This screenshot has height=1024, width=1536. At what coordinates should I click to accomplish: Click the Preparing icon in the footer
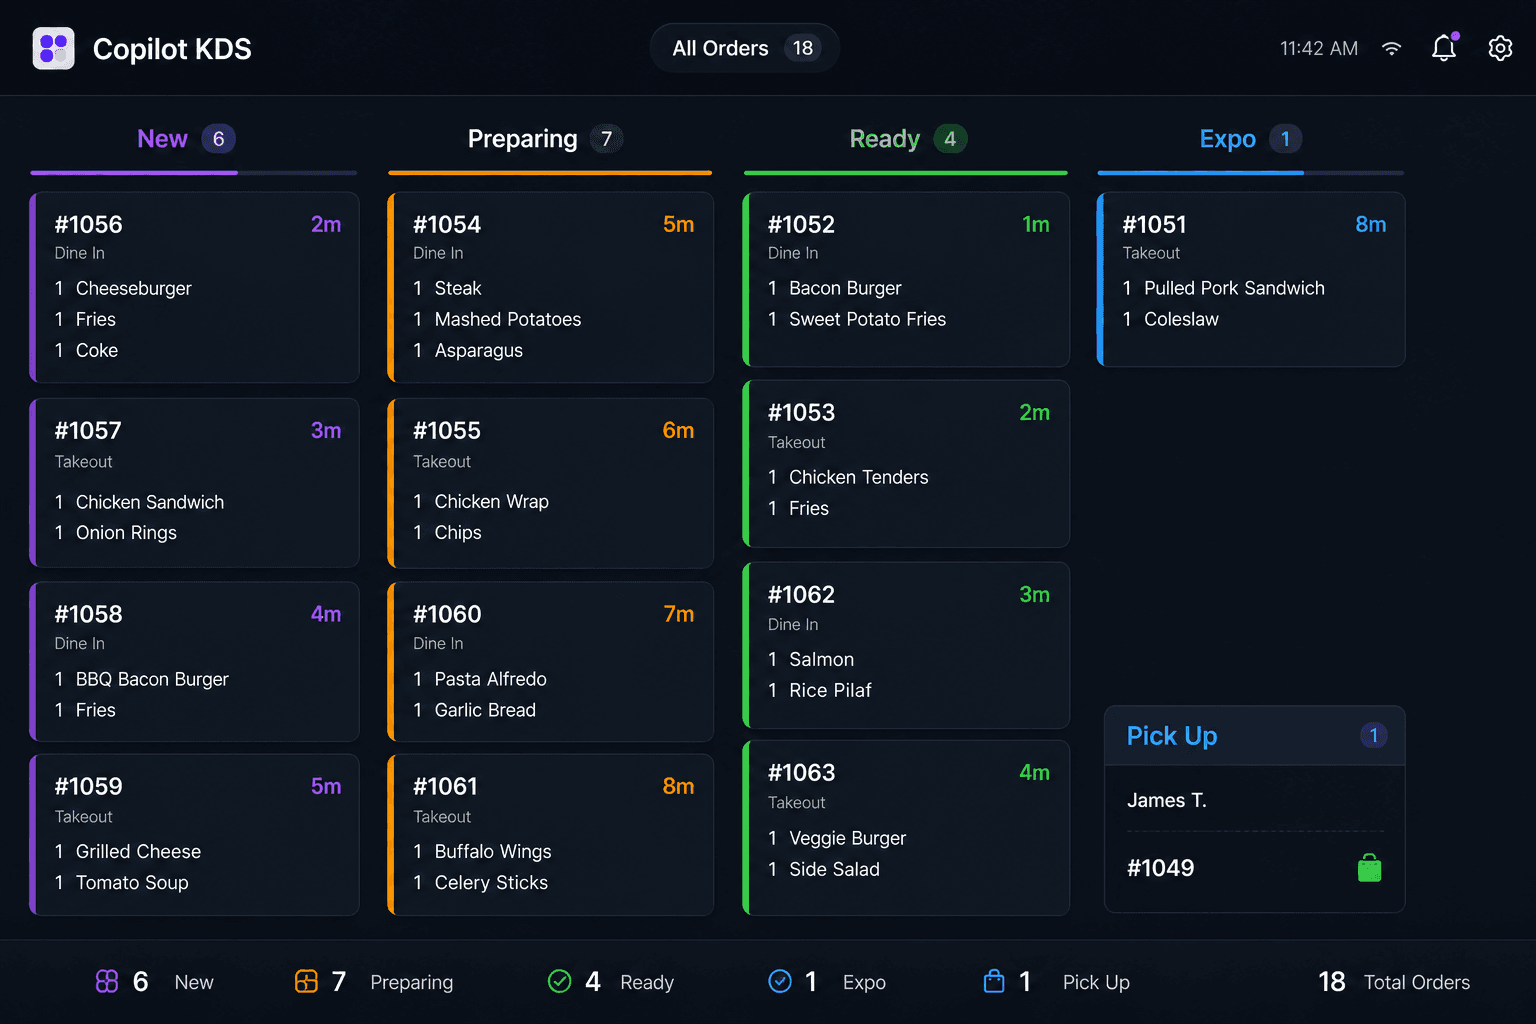pos(306,982)
